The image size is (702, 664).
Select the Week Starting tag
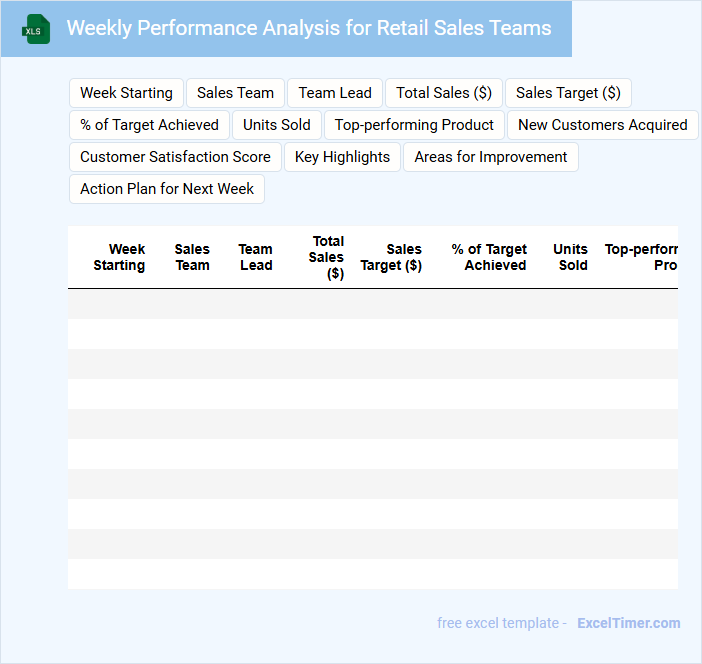click(126, 93)
